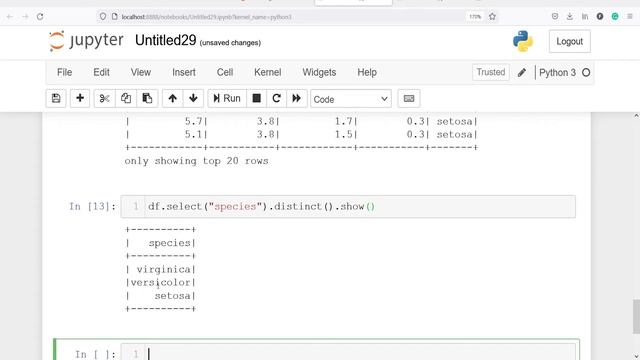
Task: Click the green extension icon in browser toolbar
Action: tap(615, 16)
